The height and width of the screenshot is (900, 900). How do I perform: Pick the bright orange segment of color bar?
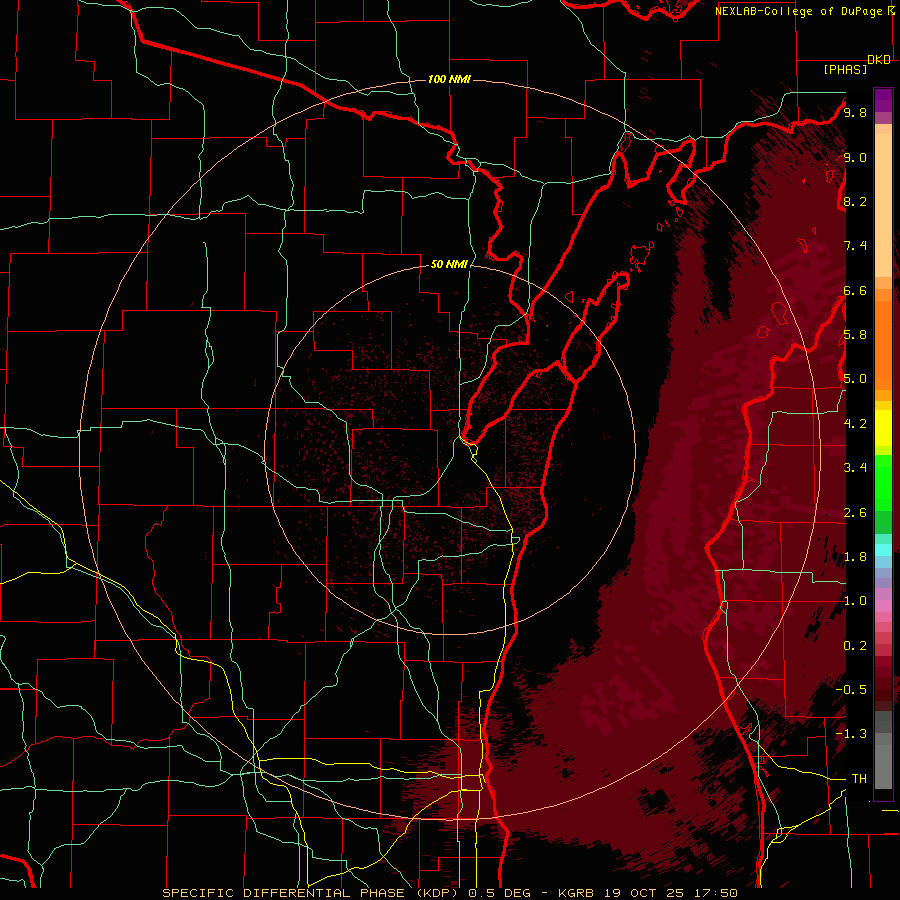tap(883, 344)
